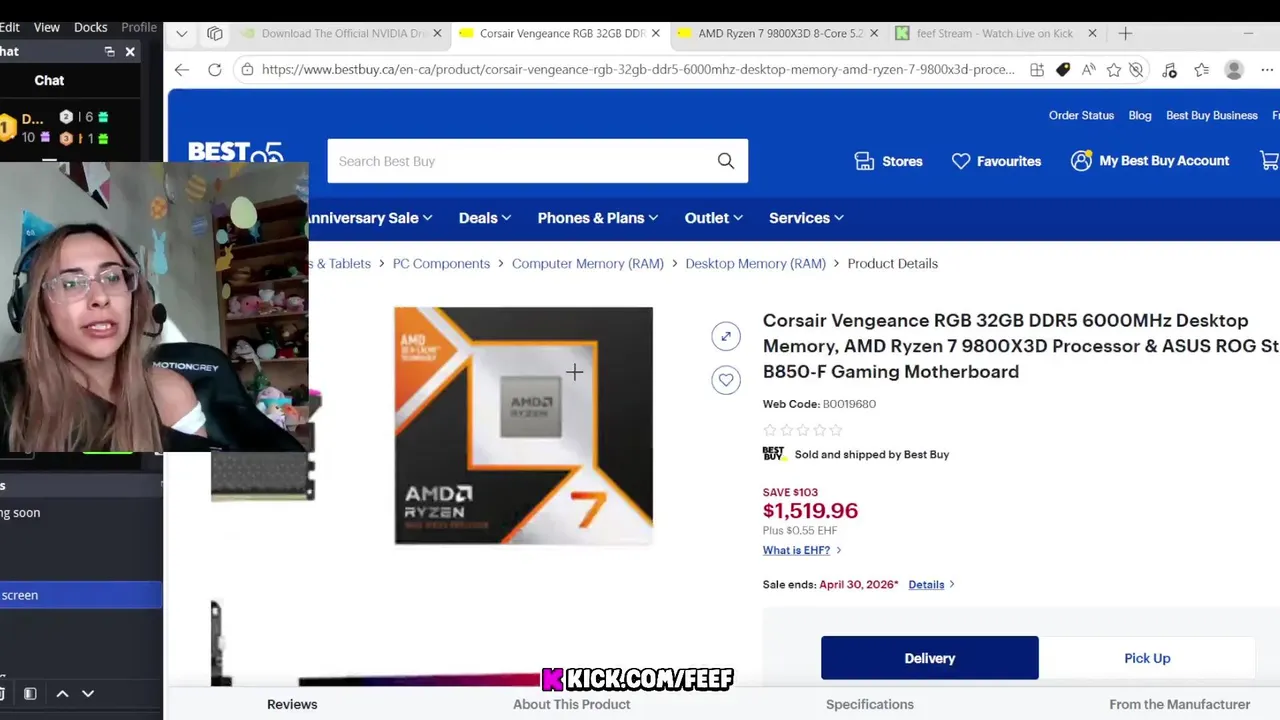Expand Anniversary Sale menu
The height and width of the screenshot is (720, 1280).
pos(369,218)
